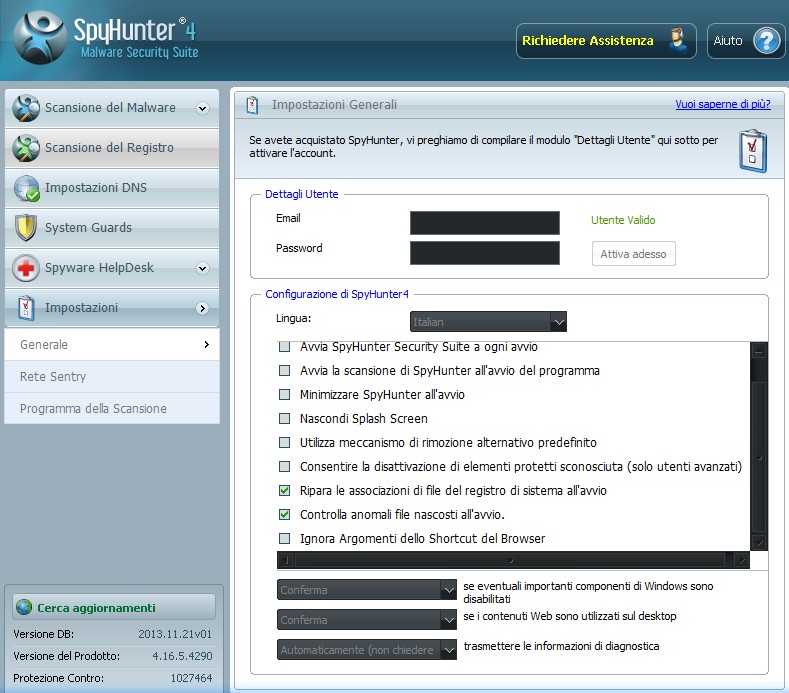
Task: Click the horizontal scrollbar below options list
Action: [513, 560]
